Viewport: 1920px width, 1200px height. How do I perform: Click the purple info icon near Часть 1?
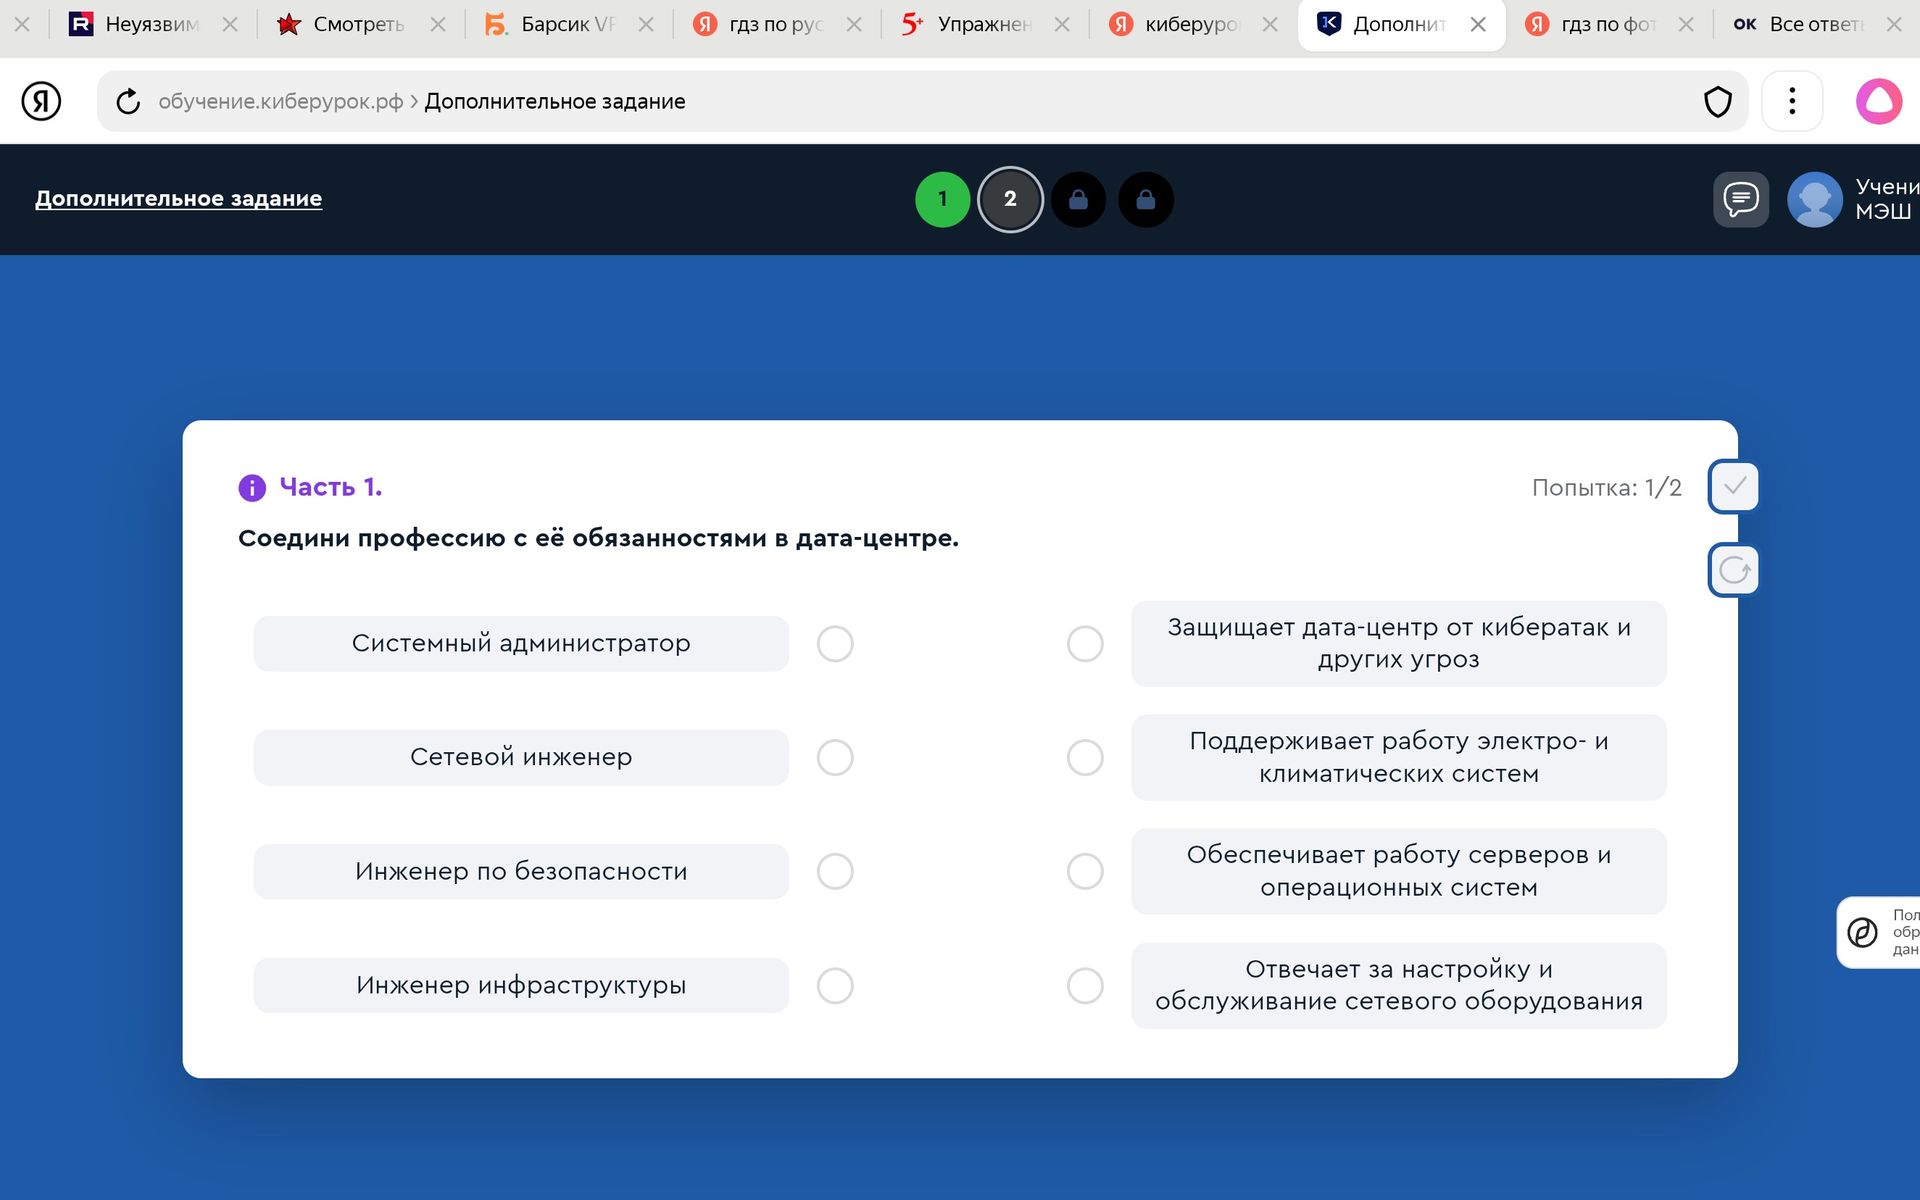252,487
